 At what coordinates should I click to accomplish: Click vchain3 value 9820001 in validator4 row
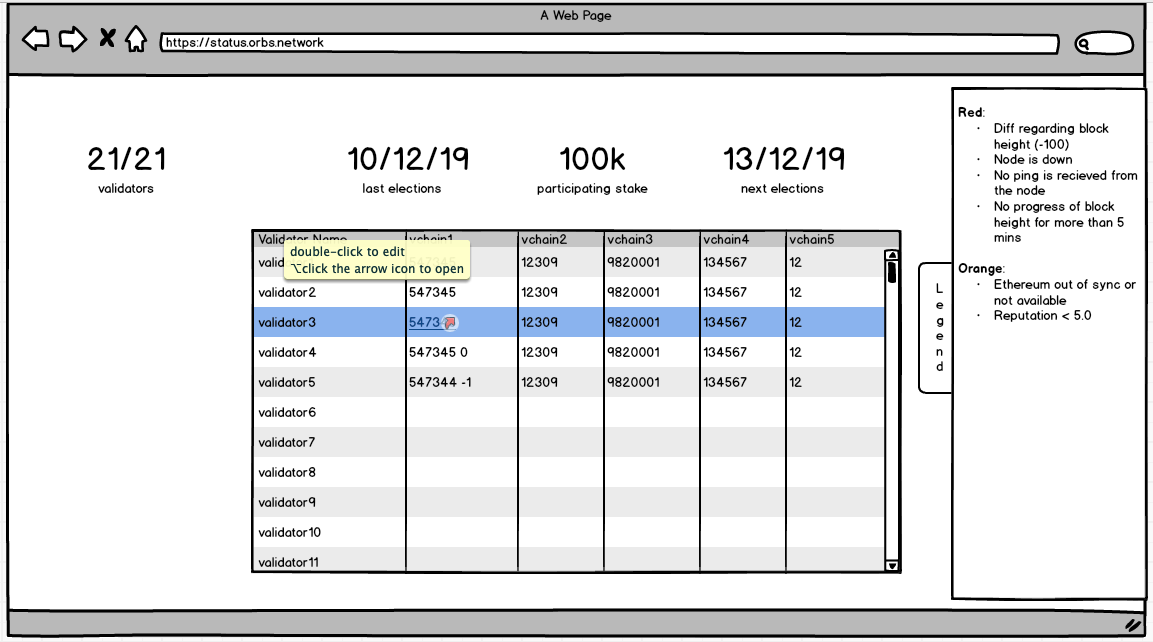point(633,352)
